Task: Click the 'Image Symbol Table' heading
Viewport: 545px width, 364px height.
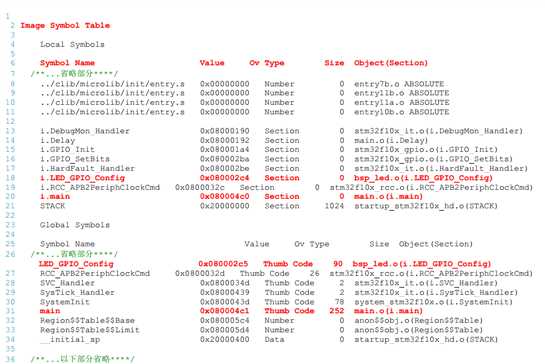Action: pos(65,25)
